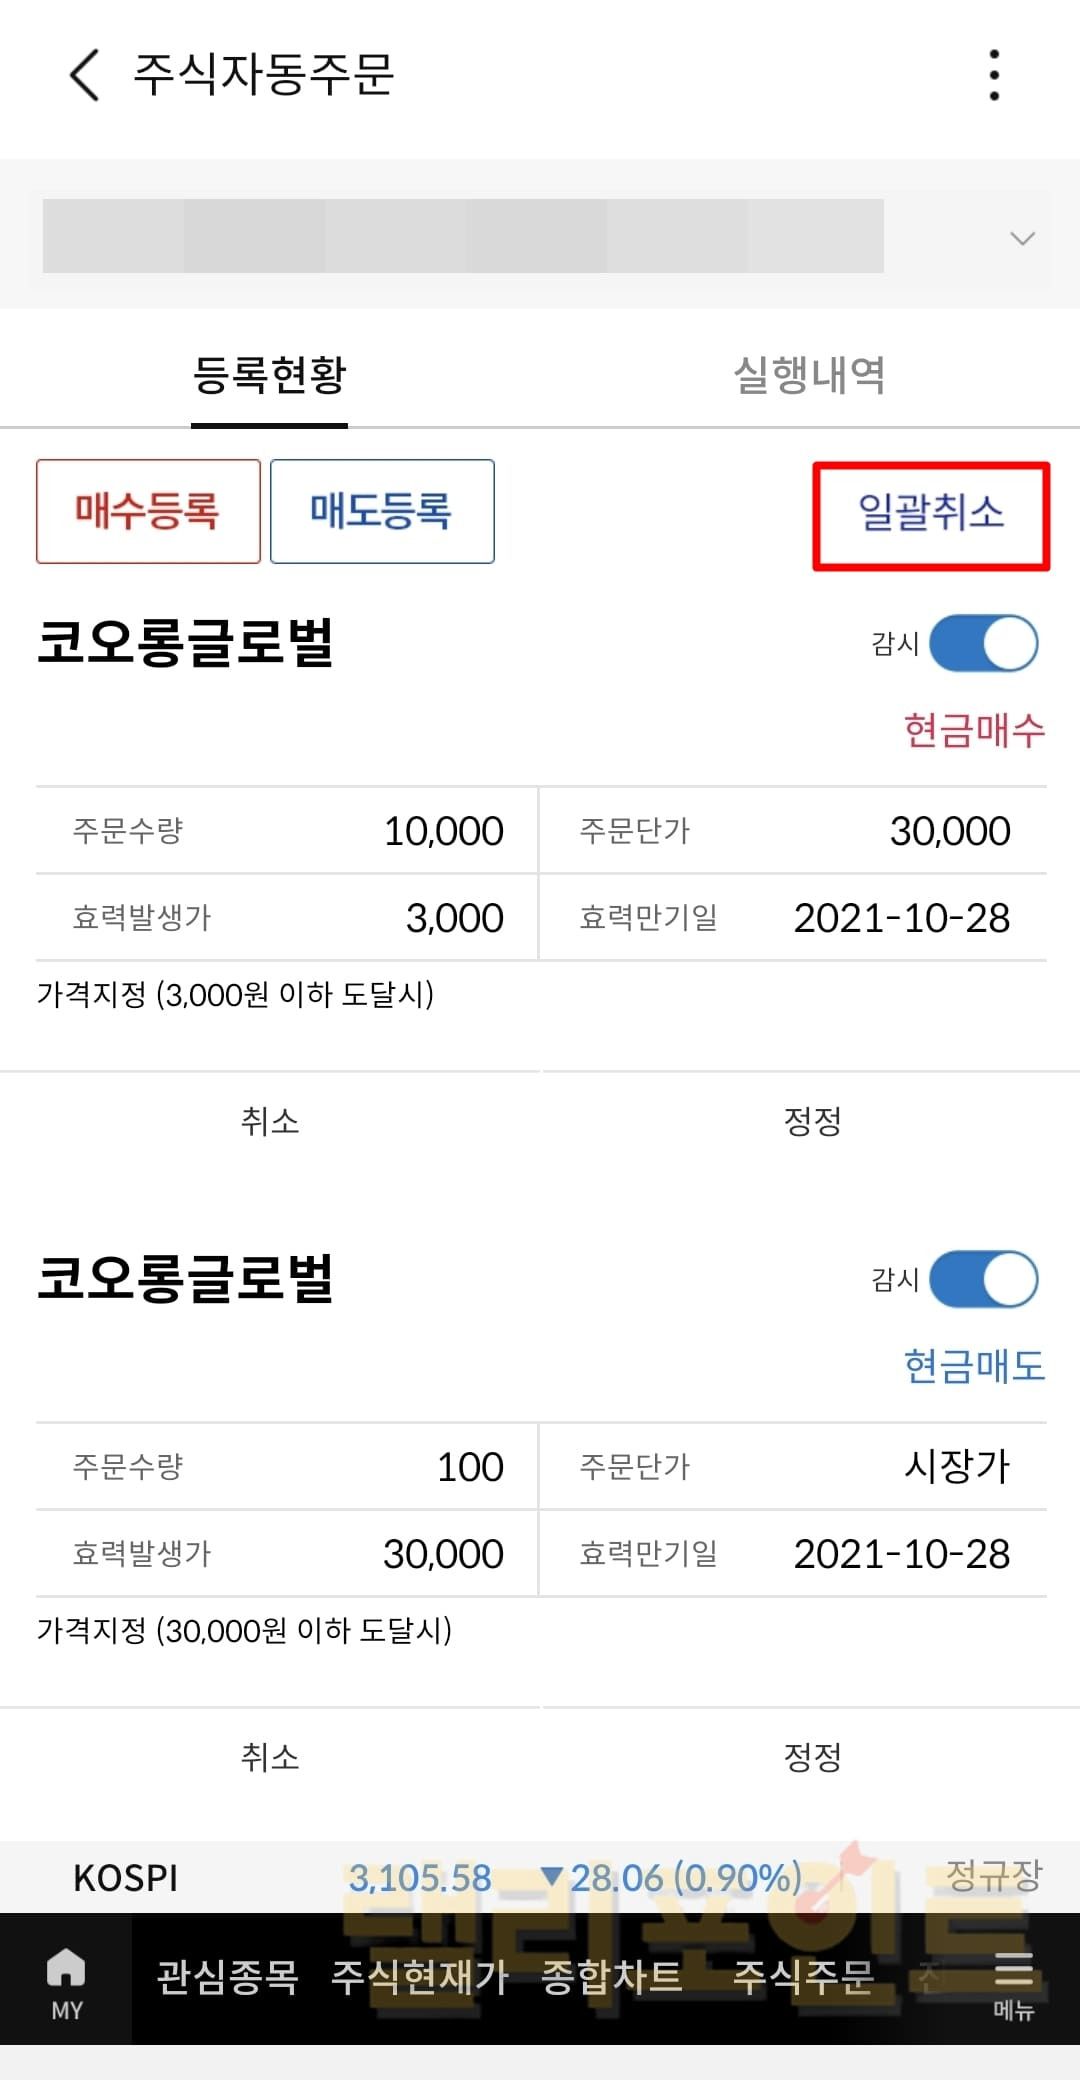Viewport: 1080px width, 2080px height.
Task: Open the 메뉴 hamburger menu
Action: click(x=1013, y=1982)
